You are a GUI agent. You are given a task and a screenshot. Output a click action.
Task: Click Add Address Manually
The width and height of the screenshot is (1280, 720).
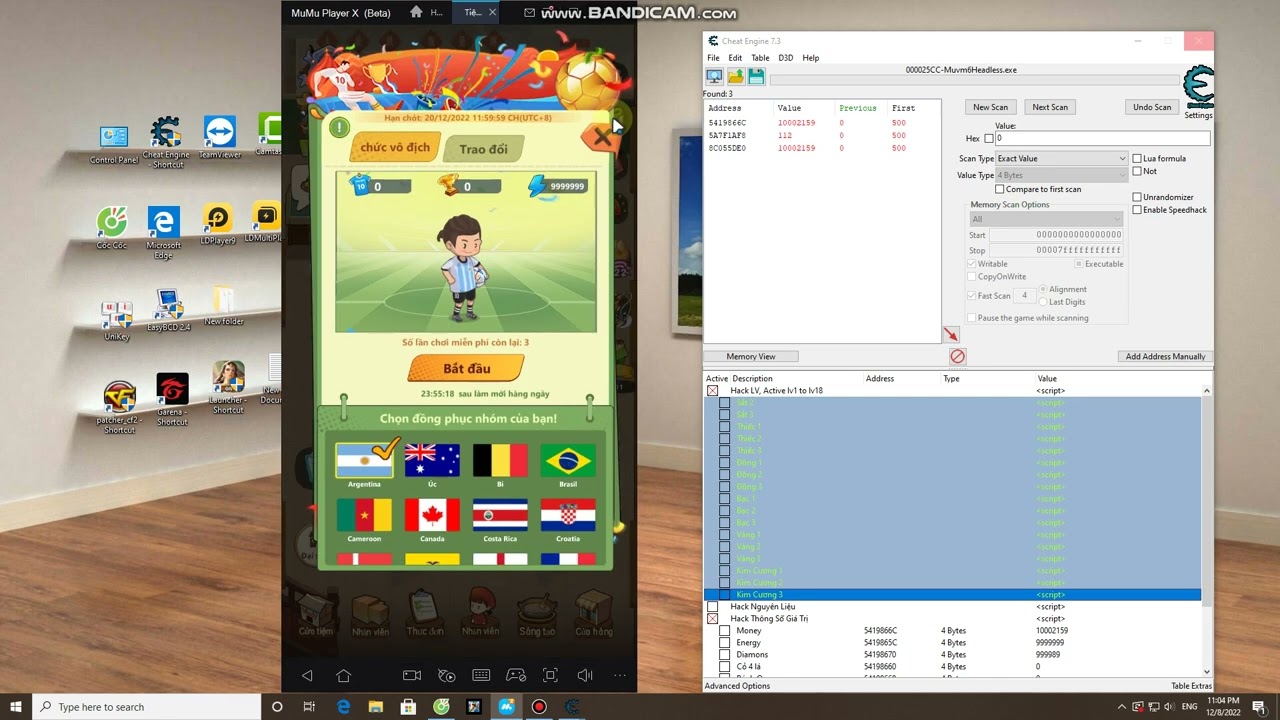[1165, 356]
